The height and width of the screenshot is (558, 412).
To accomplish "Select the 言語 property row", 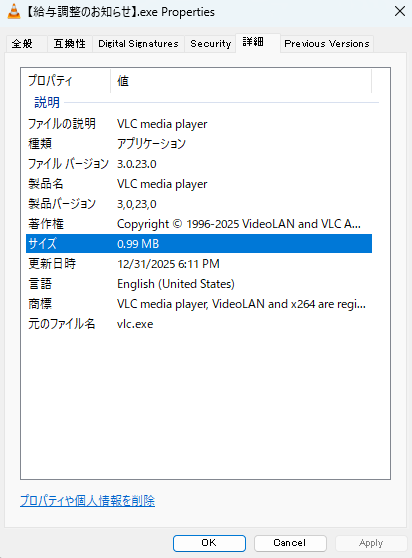I will tap(199, 284).
